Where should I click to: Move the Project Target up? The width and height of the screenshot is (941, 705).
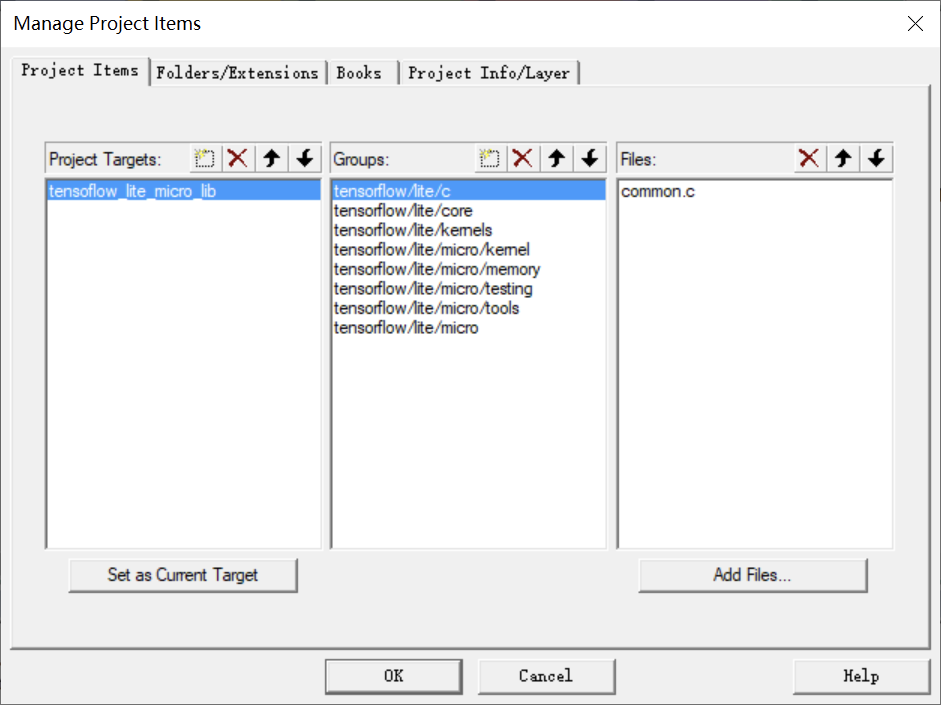coord(272,159)
